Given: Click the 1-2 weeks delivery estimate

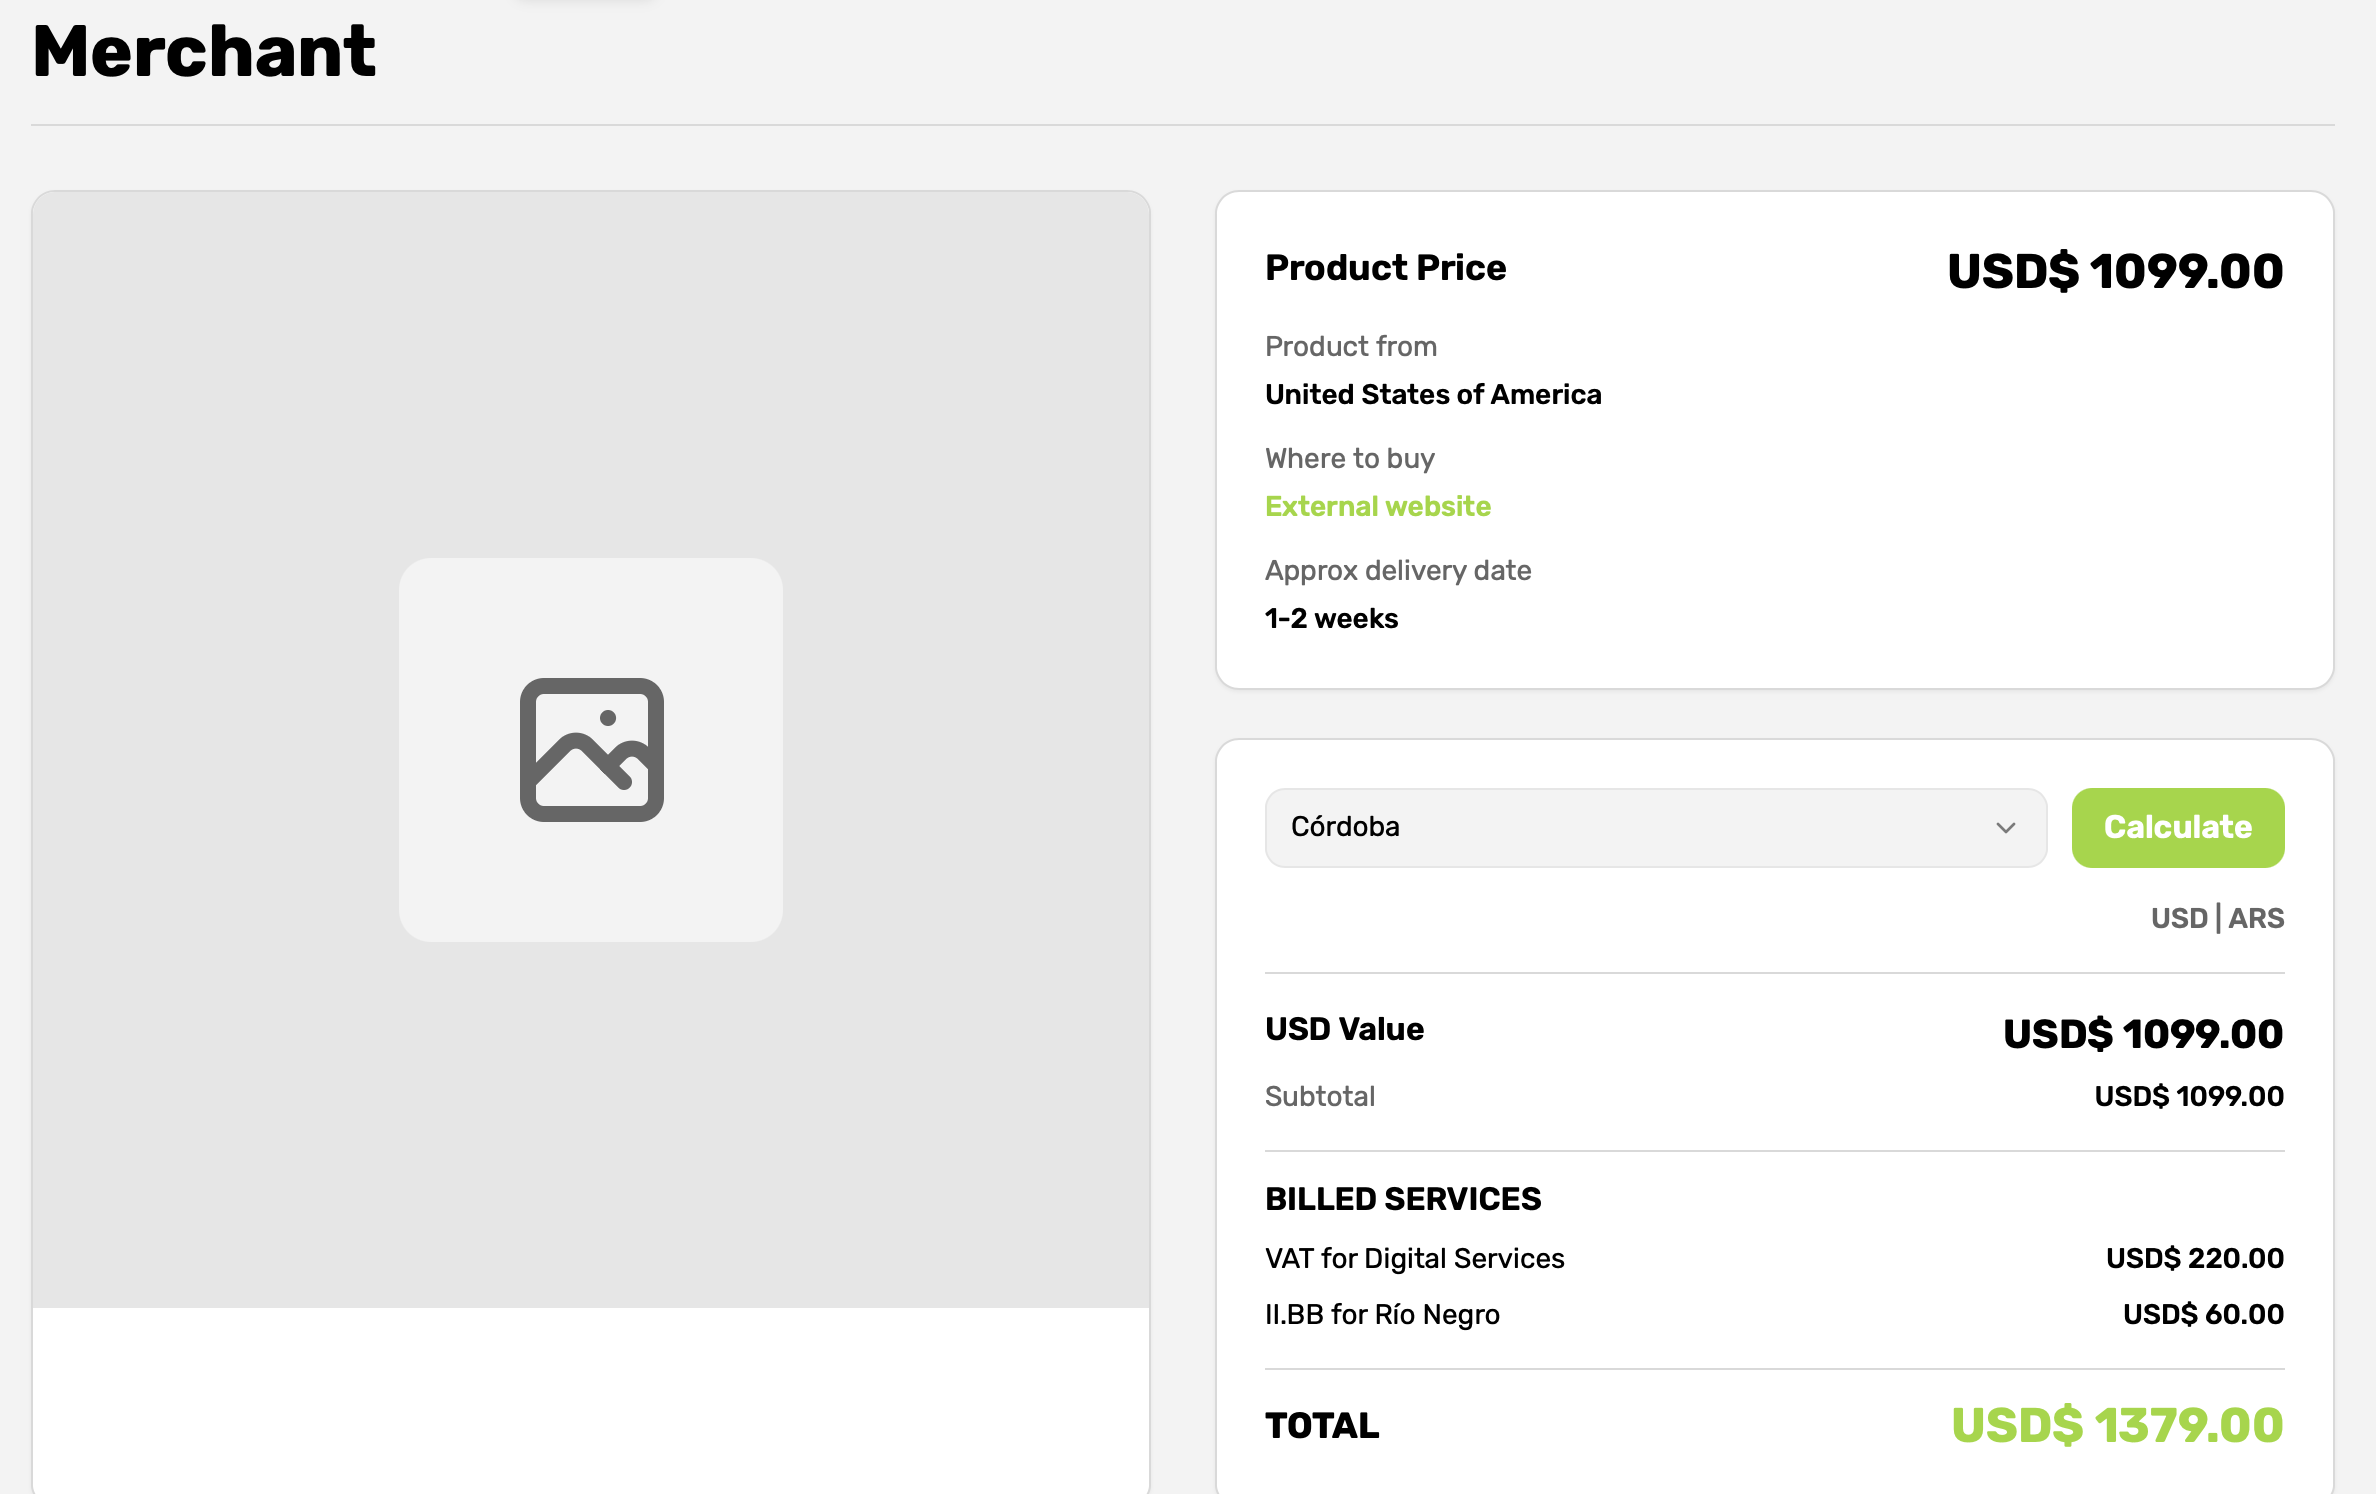Looking at the screenshot, I should (1331, 618).
